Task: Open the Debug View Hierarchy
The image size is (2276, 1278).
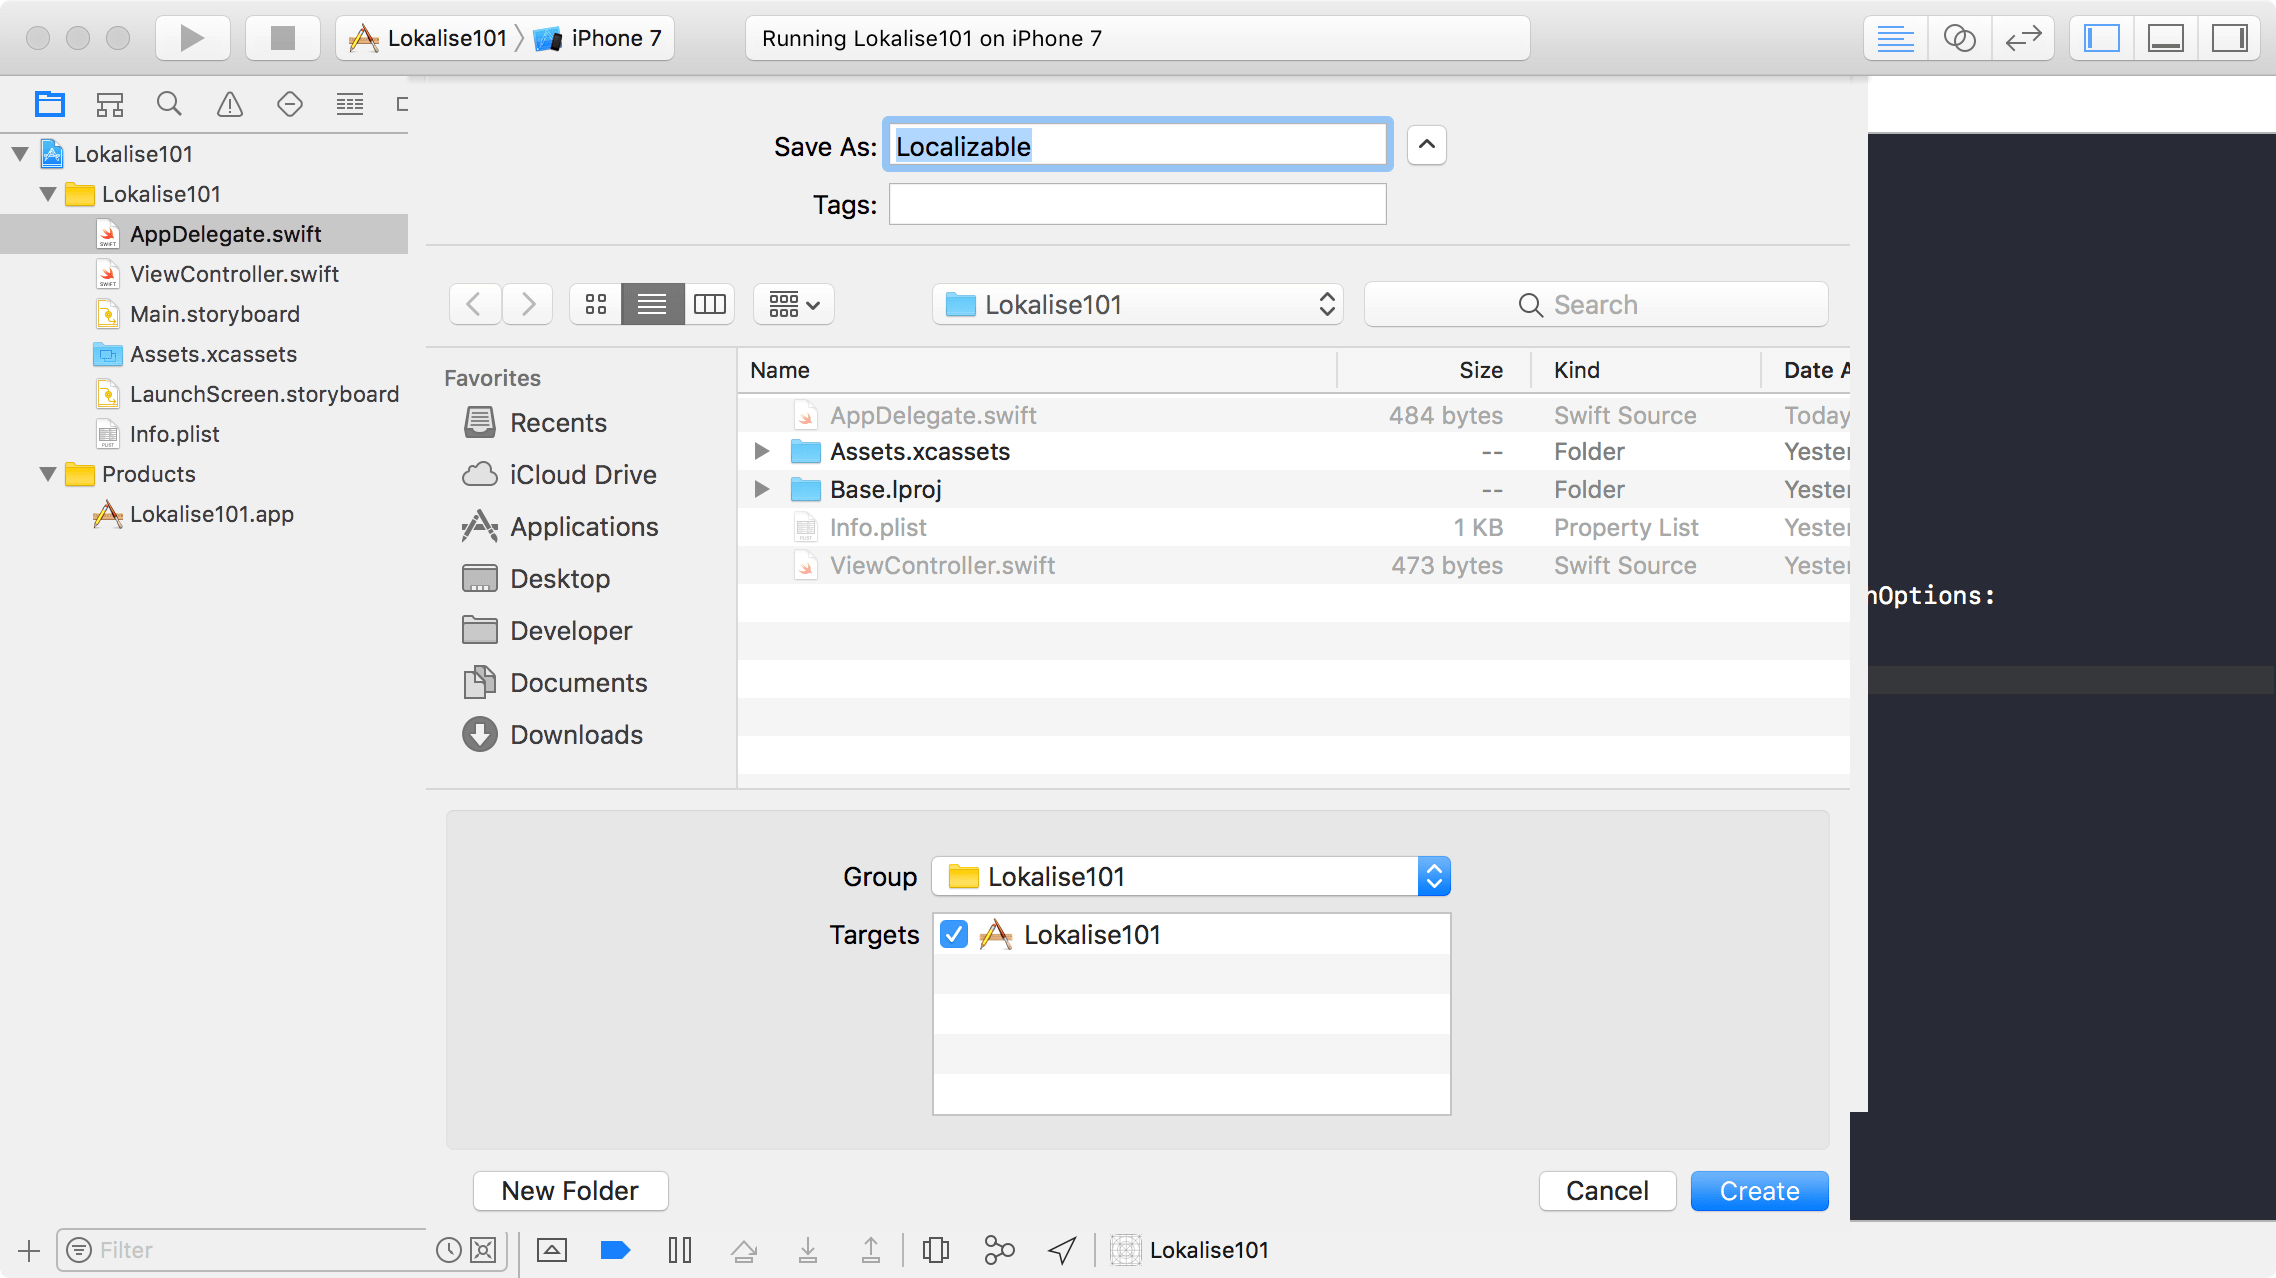Action: (936, 1250)
